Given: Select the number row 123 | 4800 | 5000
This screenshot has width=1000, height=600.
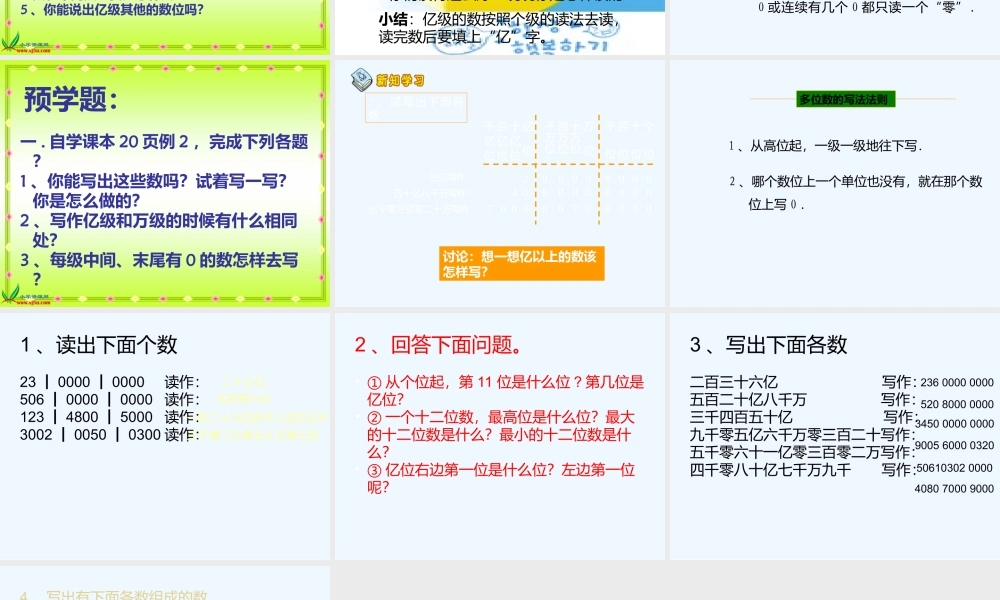Looking at the screenshot, I should (86, 417).
